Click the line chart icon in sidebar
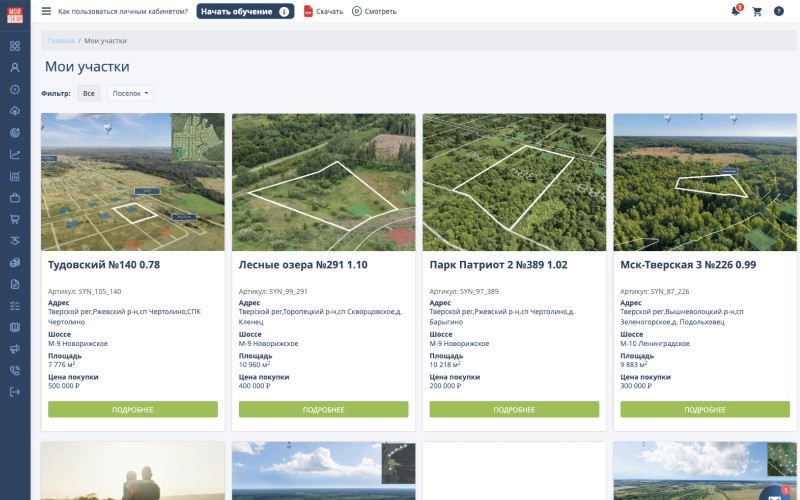800x500 pixels. [15, 154]
